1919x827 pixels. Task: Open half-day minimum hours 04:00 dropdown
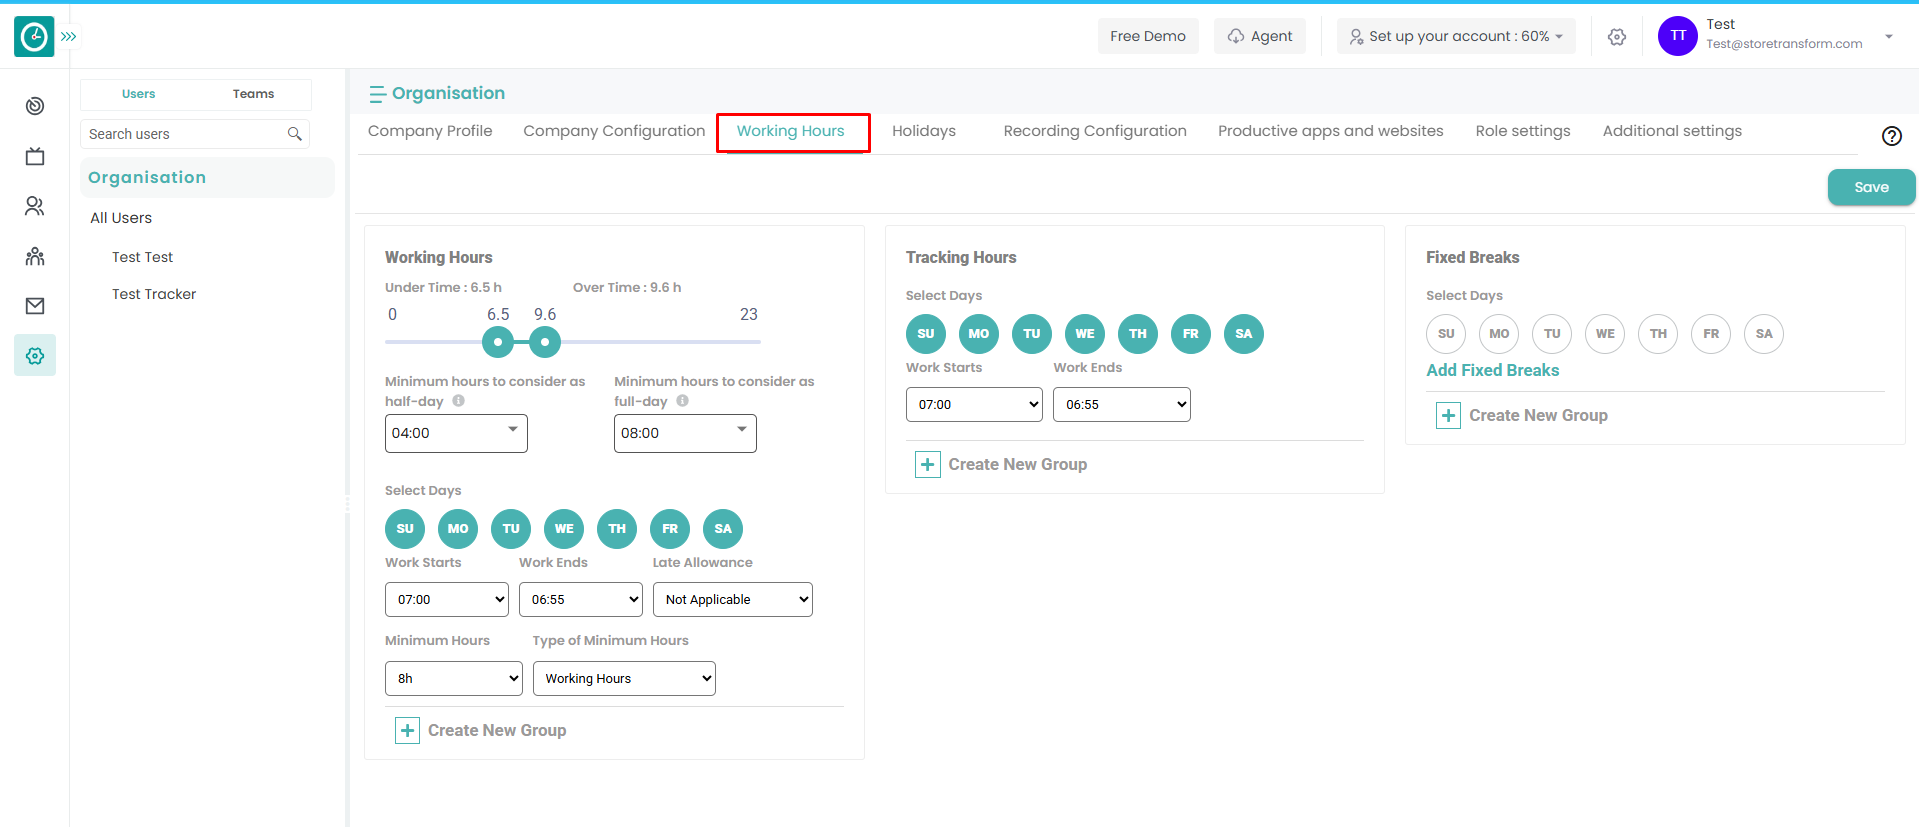click(456, 433)
